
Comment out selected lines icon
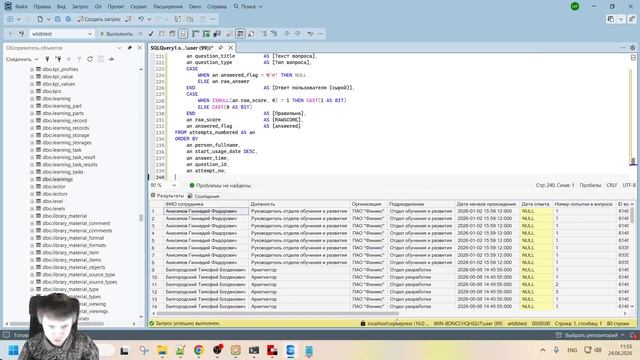[x=264, y=34]
